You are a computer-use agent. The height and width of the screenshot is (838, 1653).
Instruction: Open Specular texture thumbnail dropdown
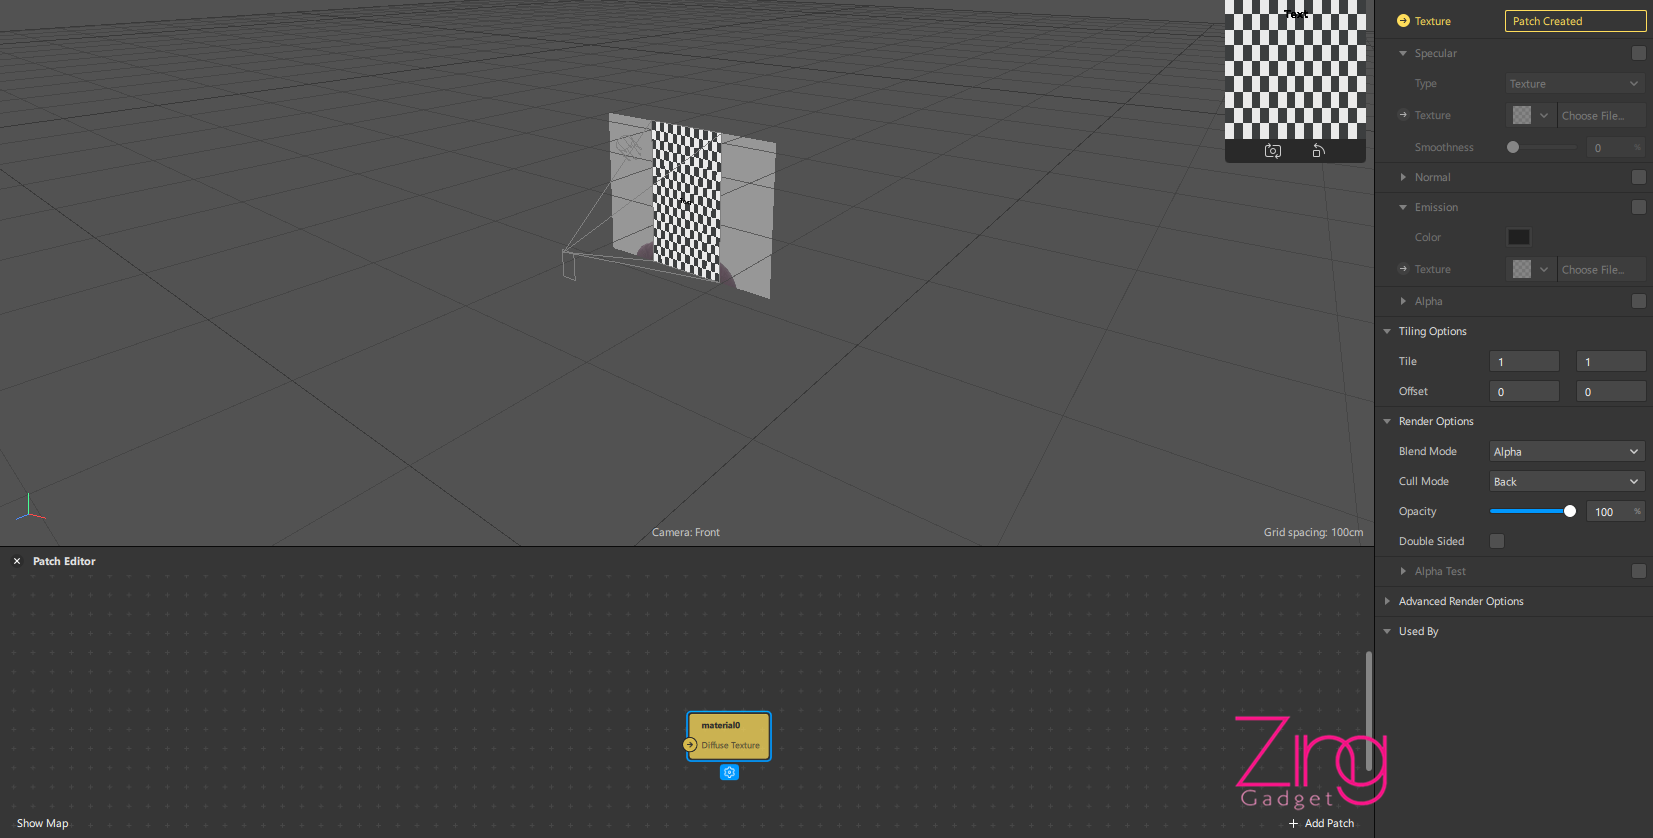click(x=1531, y=116)
